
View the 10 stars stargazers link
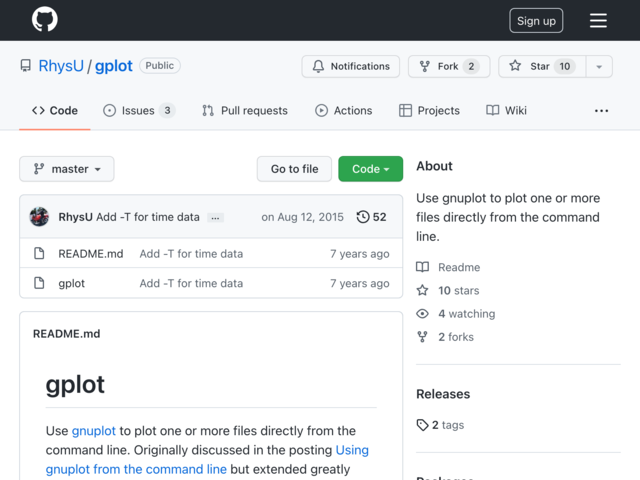click(x=448, y=291)
